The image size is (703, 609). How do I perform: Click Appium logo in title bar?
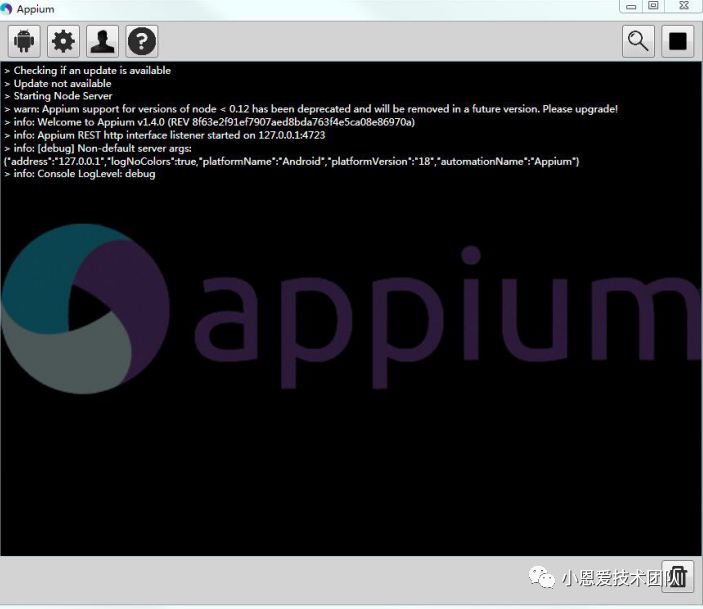[6, 9]
